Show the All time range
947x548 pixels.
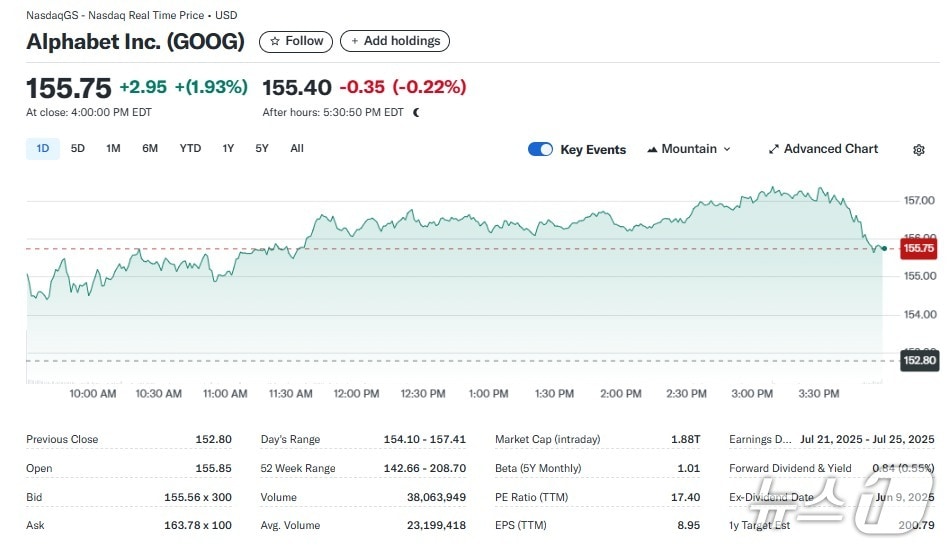[x=297, y=149]
